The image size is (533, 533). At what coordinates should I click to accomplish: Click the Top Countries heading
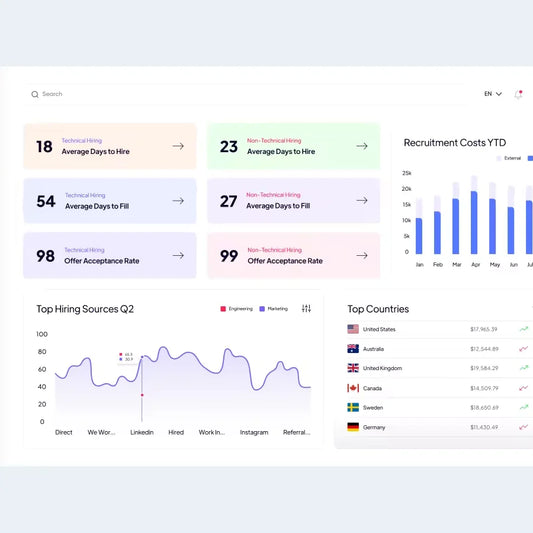[378, 309]
